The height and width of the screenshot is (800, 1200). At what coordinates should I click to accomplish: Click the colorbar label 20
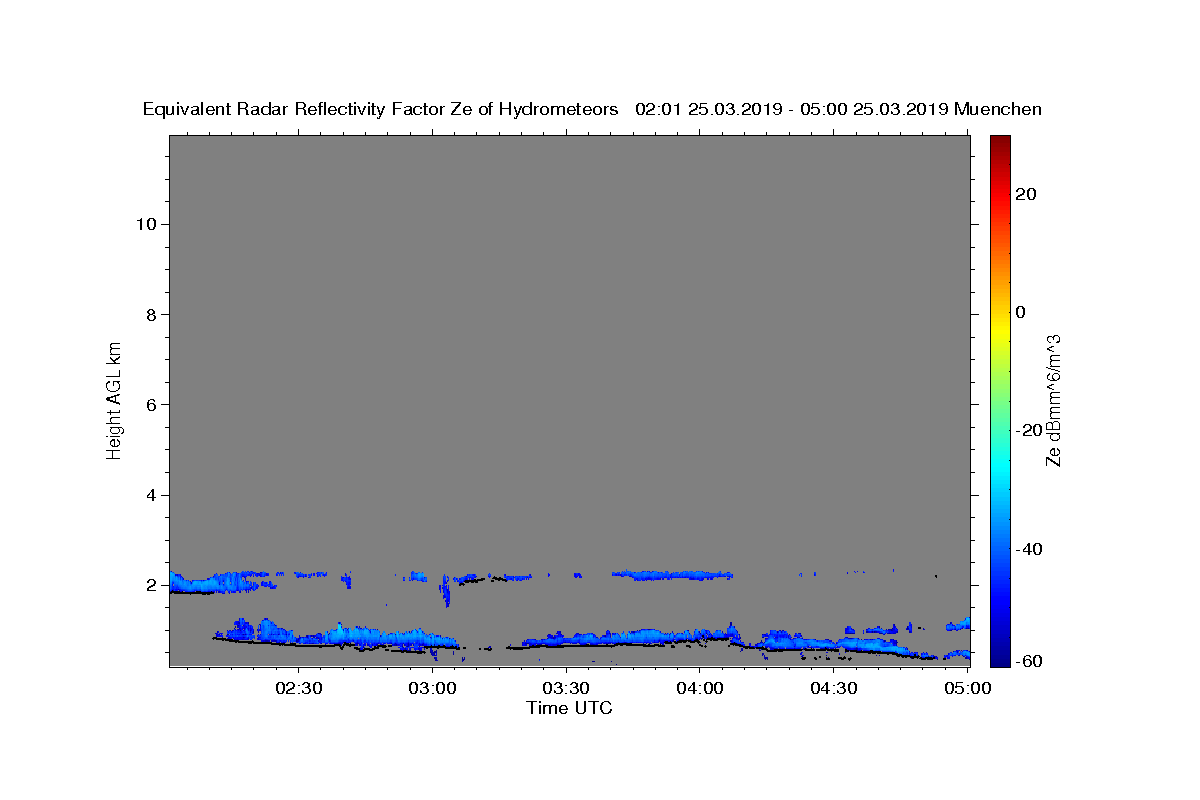click(1026, 194)
